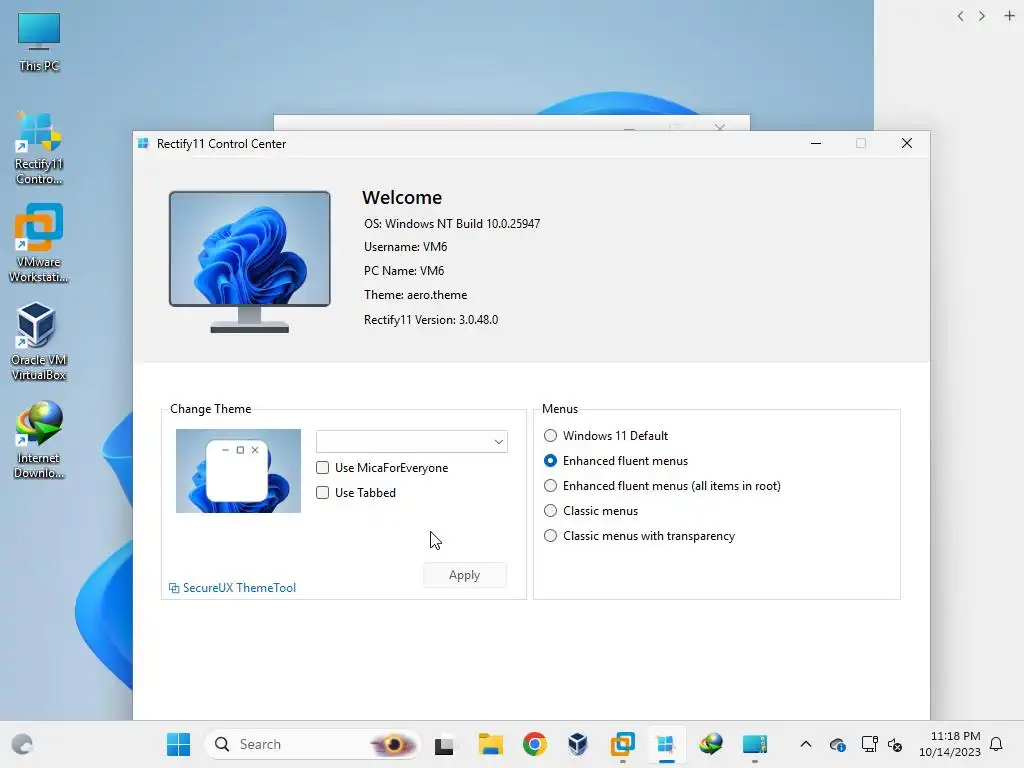
Task: Click the eye graphic in search box
Action: tap(393, 744)
